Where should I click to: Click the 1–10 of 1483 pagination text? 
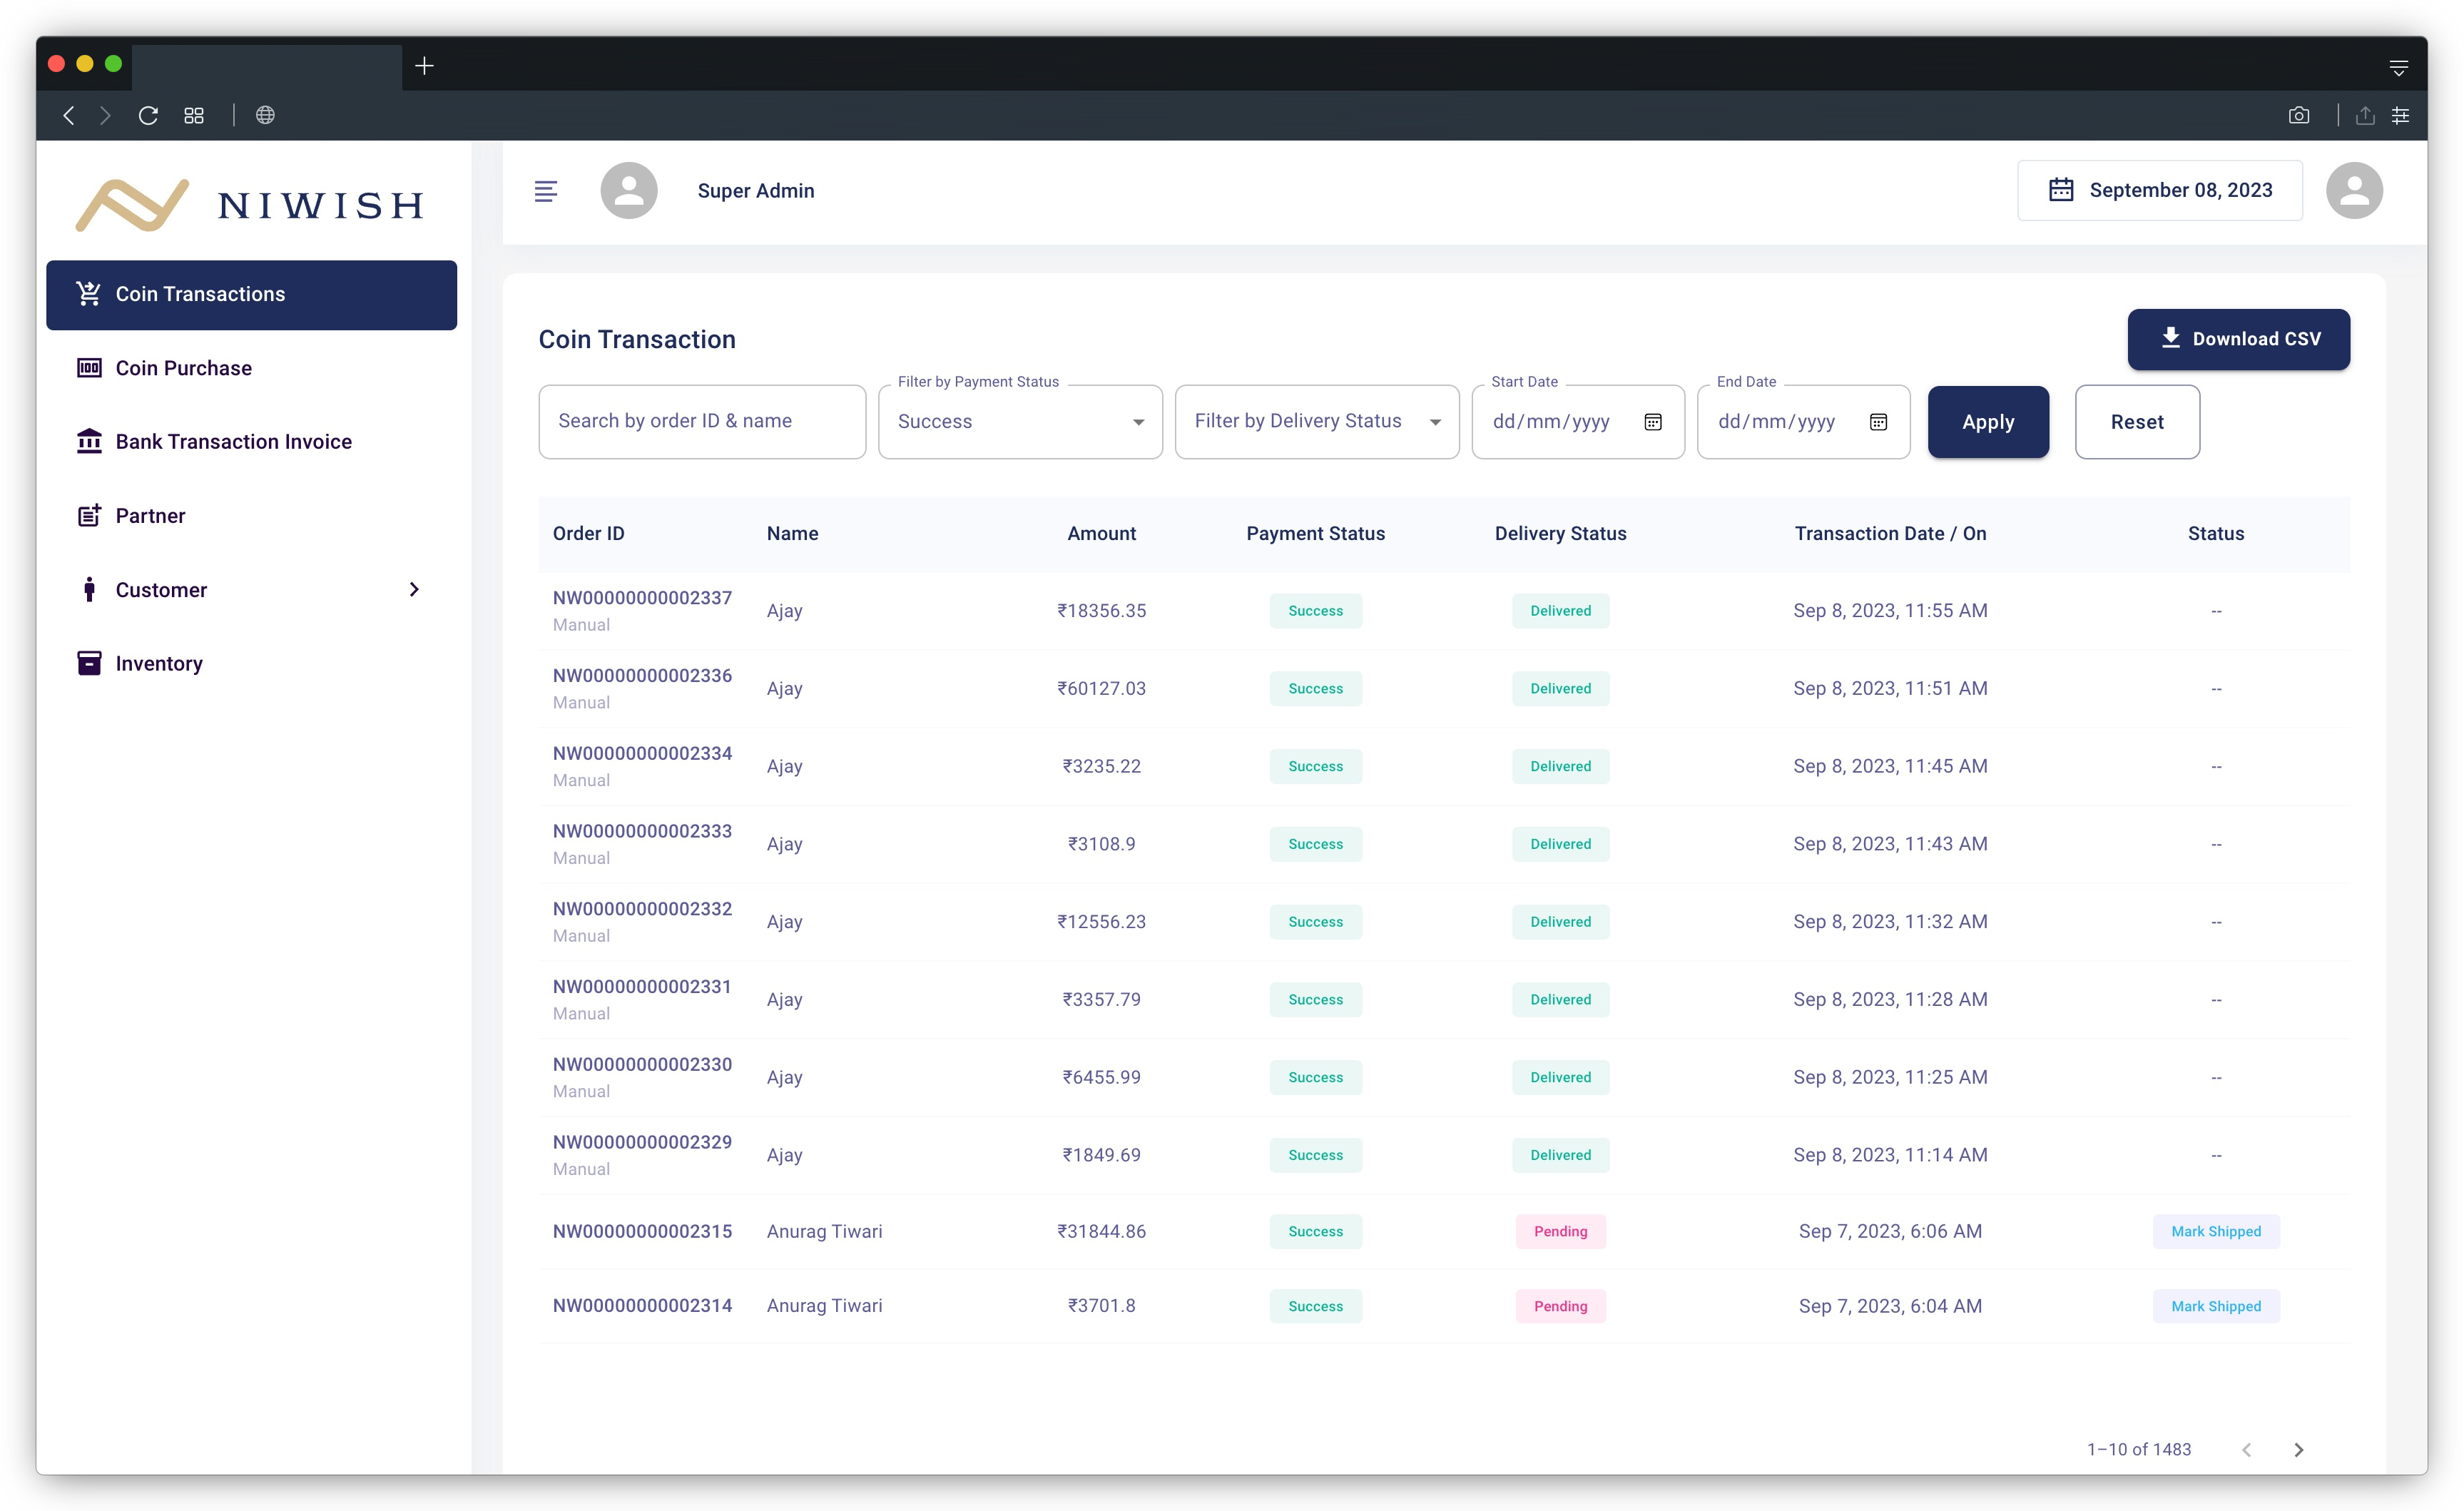2138,1449
